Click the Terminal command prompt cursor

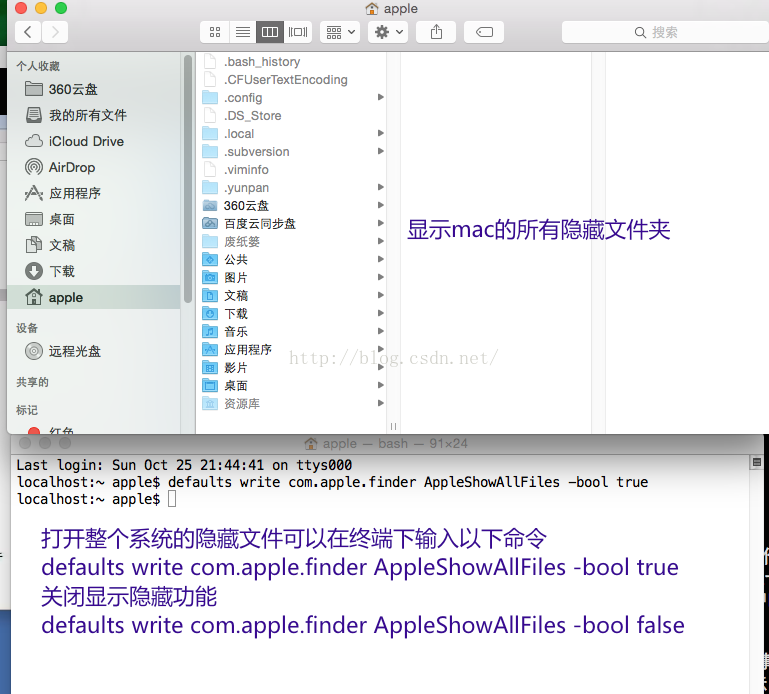point(172,499)
